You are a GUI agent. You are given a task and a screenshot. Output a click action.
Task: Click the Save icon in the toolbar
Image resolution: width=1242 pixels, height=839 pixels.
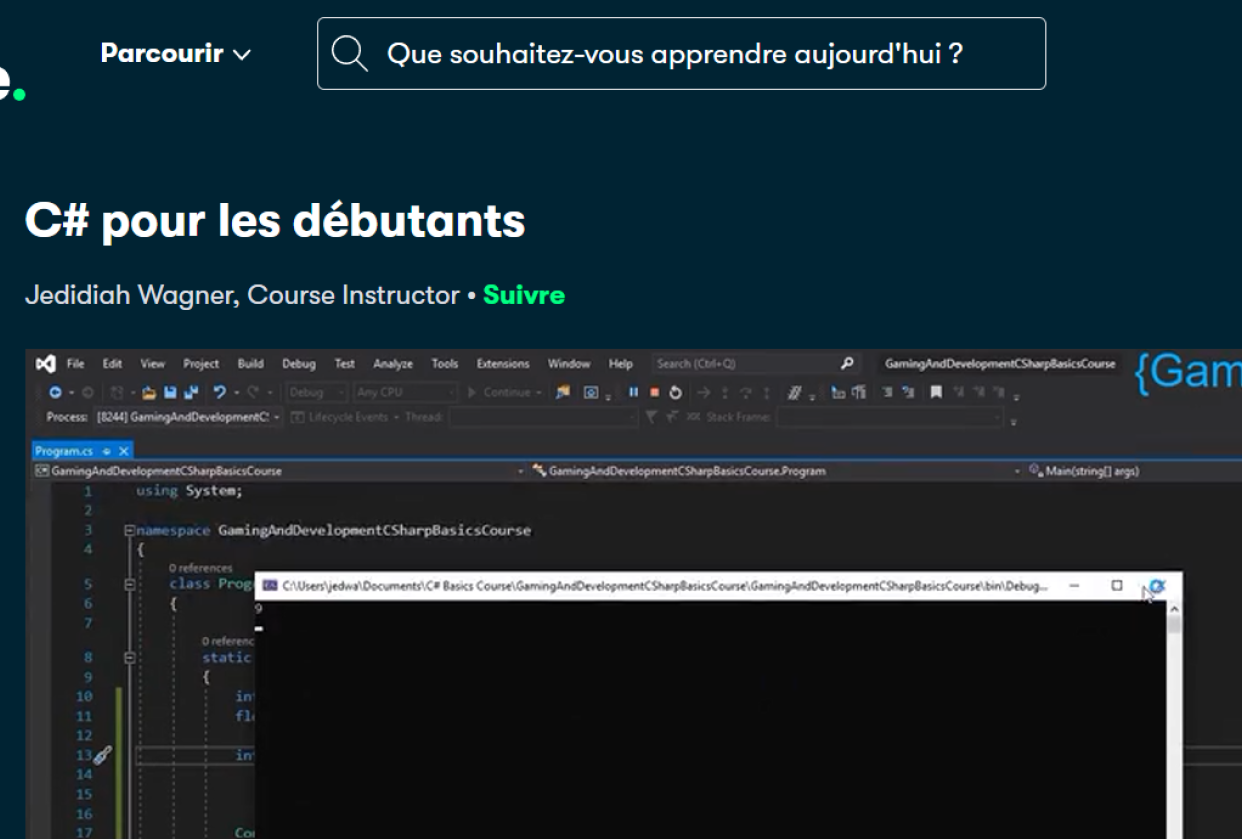coord(170,392)
